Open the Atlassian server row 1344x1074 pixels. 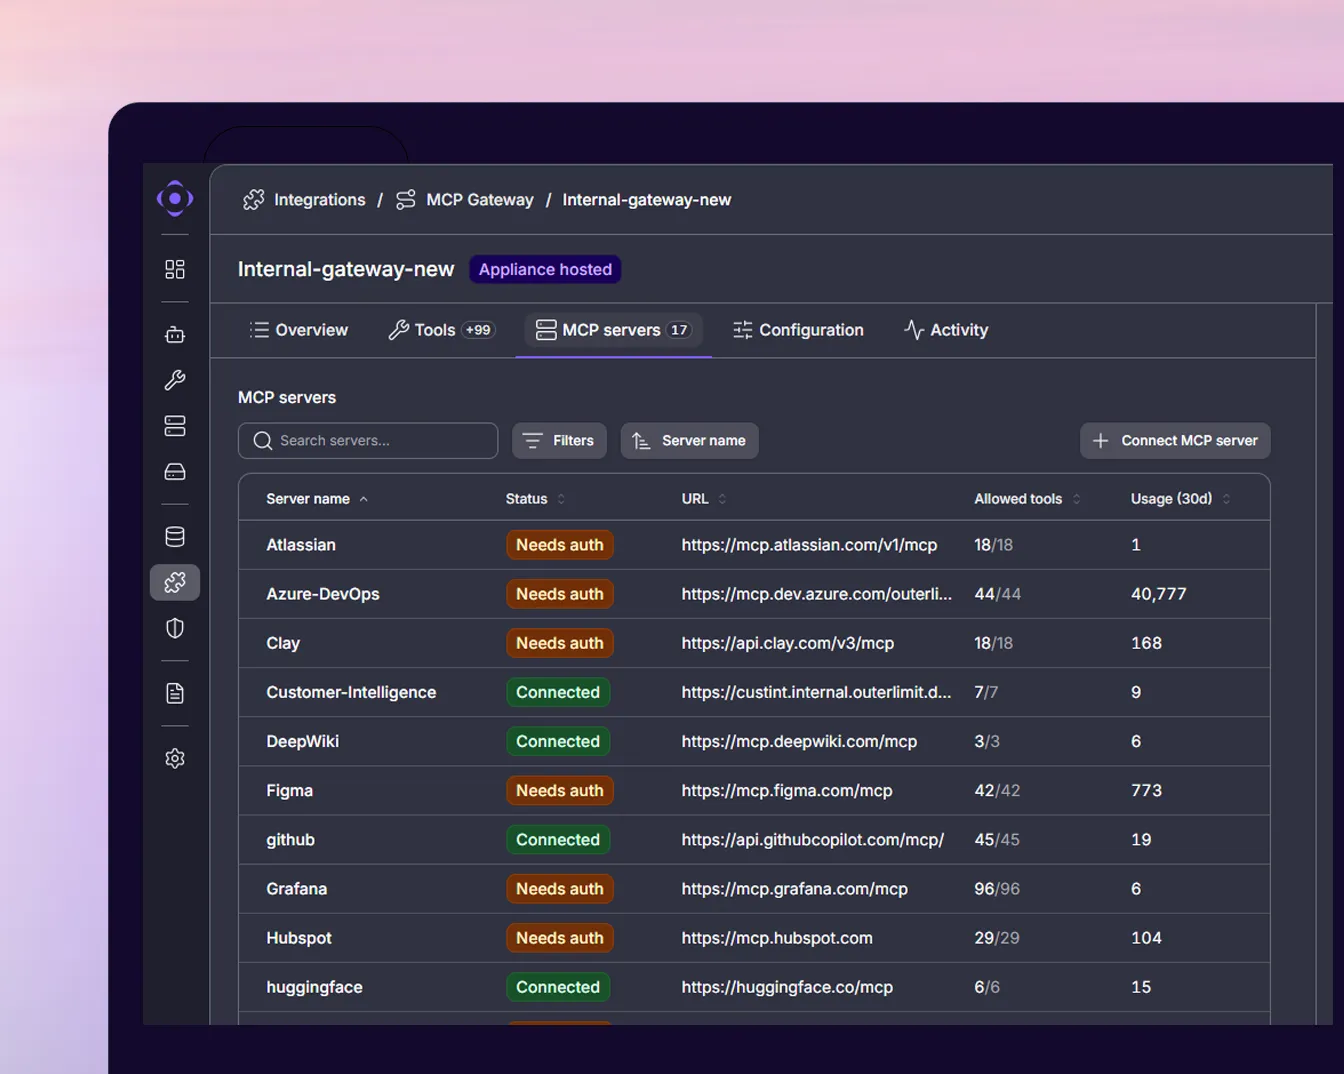click(754, 545)
